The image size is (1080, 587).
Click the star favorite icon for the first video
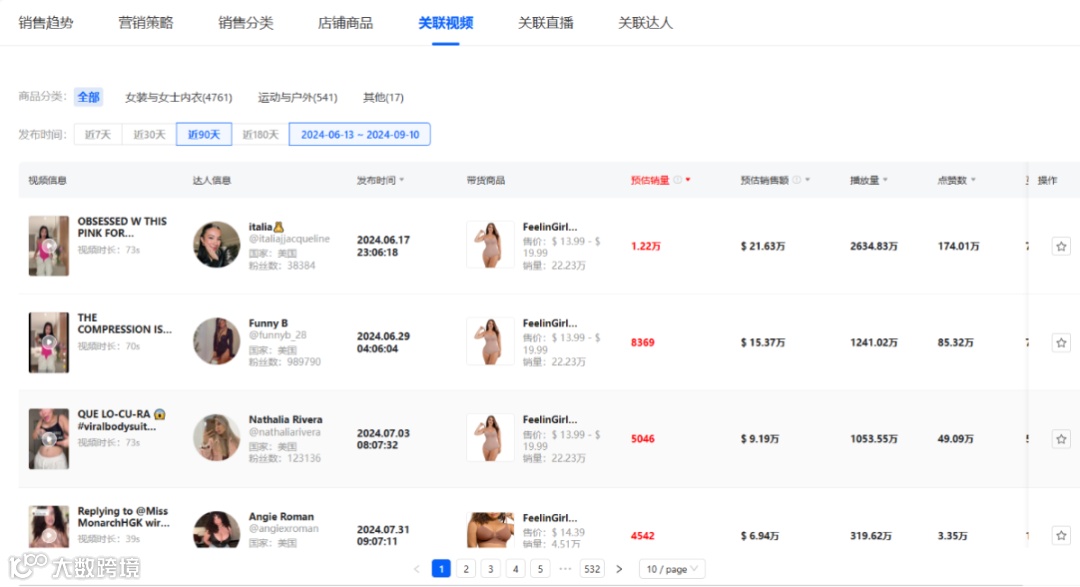click(x=1061, y=245)
